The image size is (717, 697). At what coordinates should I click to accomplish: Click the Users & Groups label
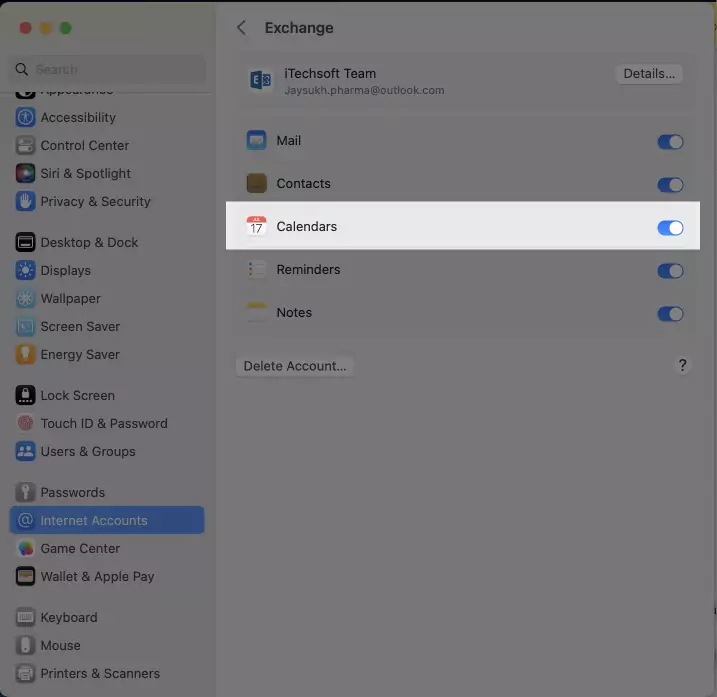click(x=88, y=451)
